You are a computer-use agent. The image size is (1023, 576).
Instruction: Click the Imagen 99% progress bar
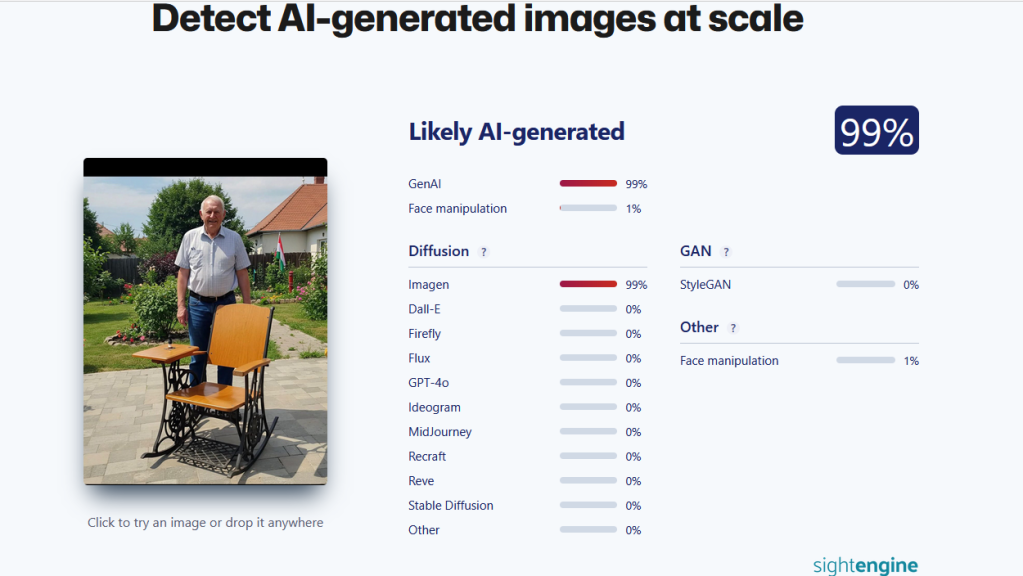pos(588,284)
